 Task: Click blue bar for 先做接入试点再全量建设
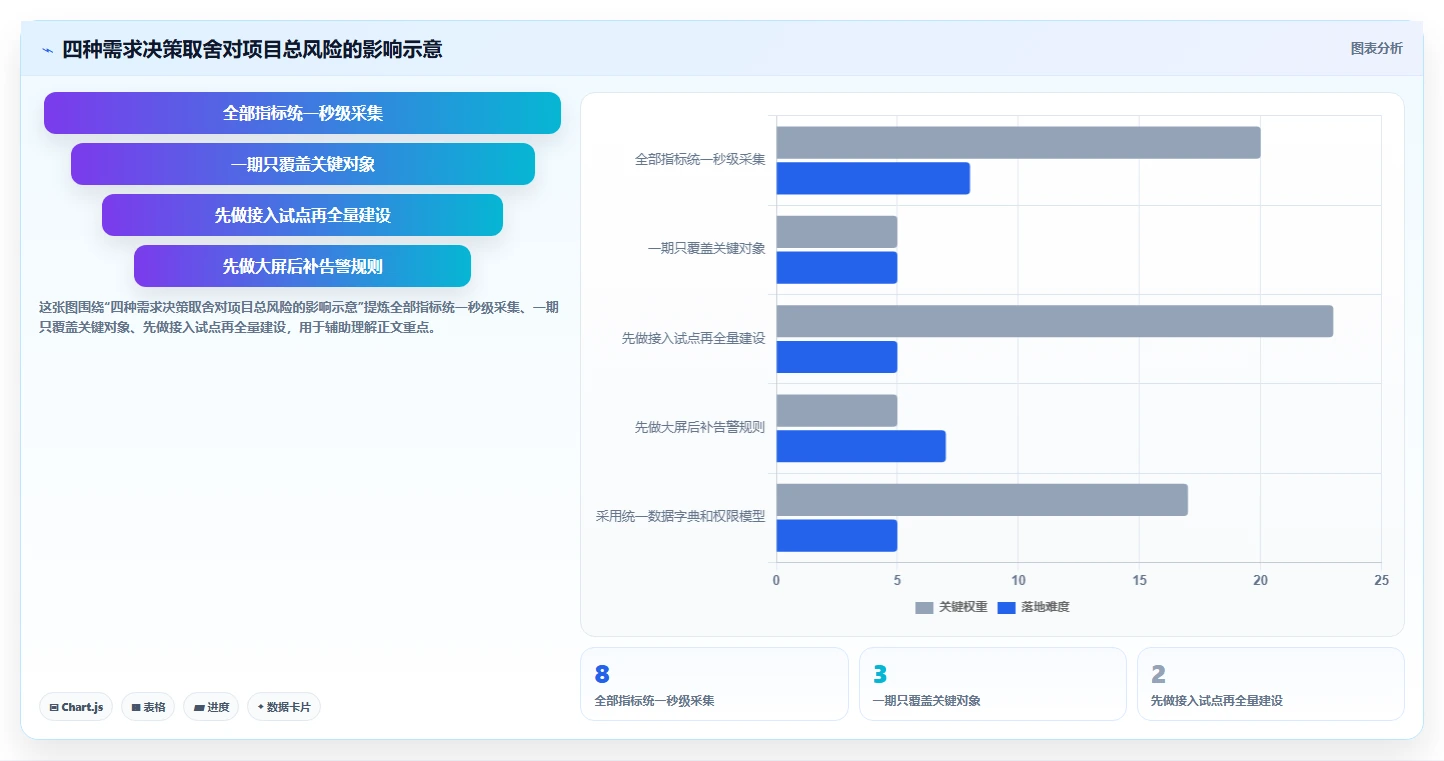pyautogui.click(x=837, y=357)
